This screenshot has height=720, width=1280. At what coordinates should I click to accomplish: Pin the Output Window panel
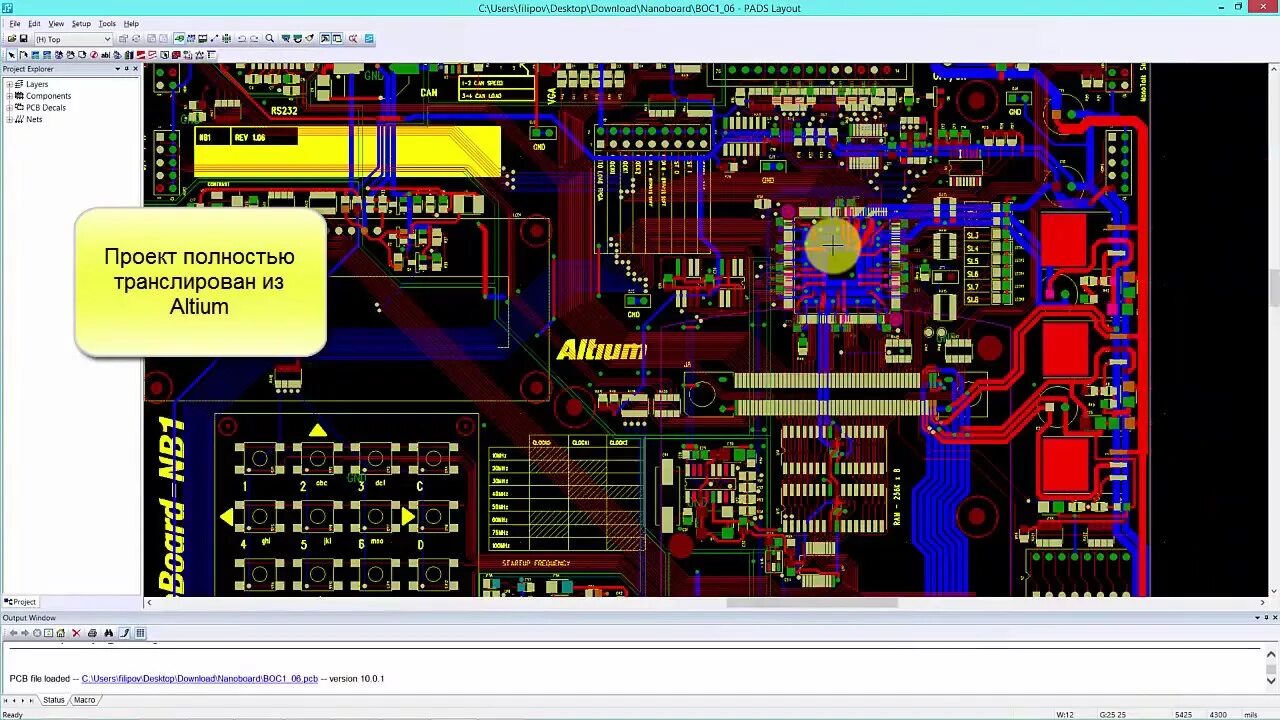(x=1266, y=618)
